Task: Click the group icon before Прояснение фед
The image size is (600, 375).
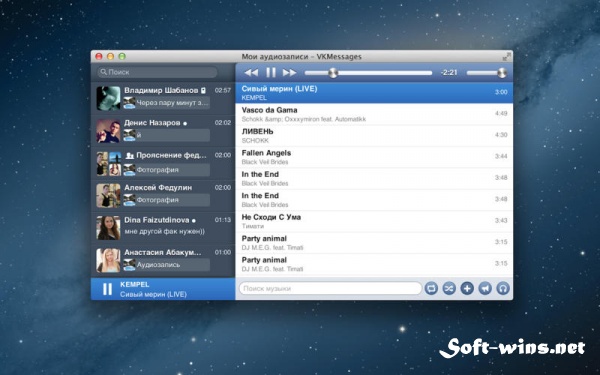Action: coord(130,155)
